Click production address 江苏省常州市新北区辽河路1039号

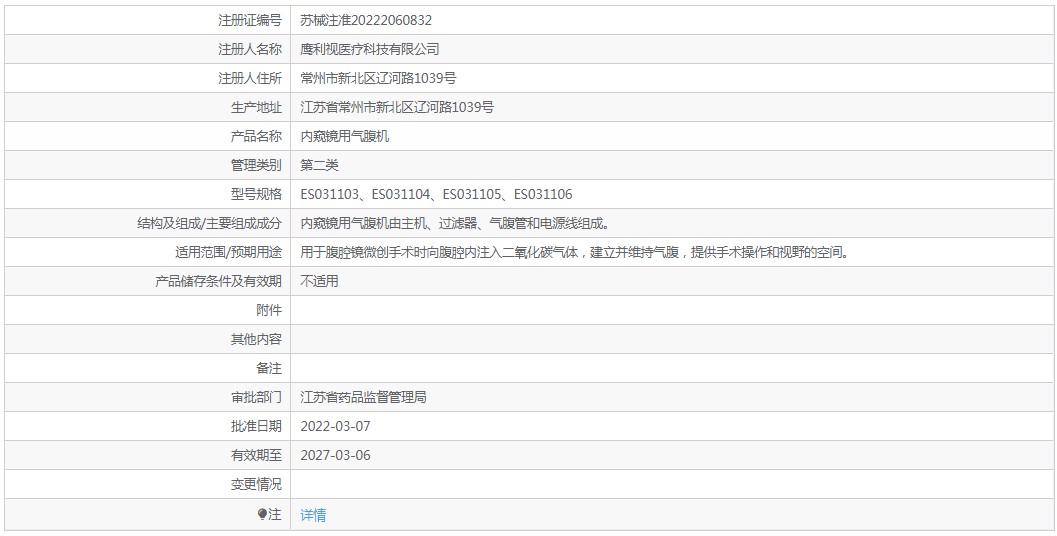[397, 107]
